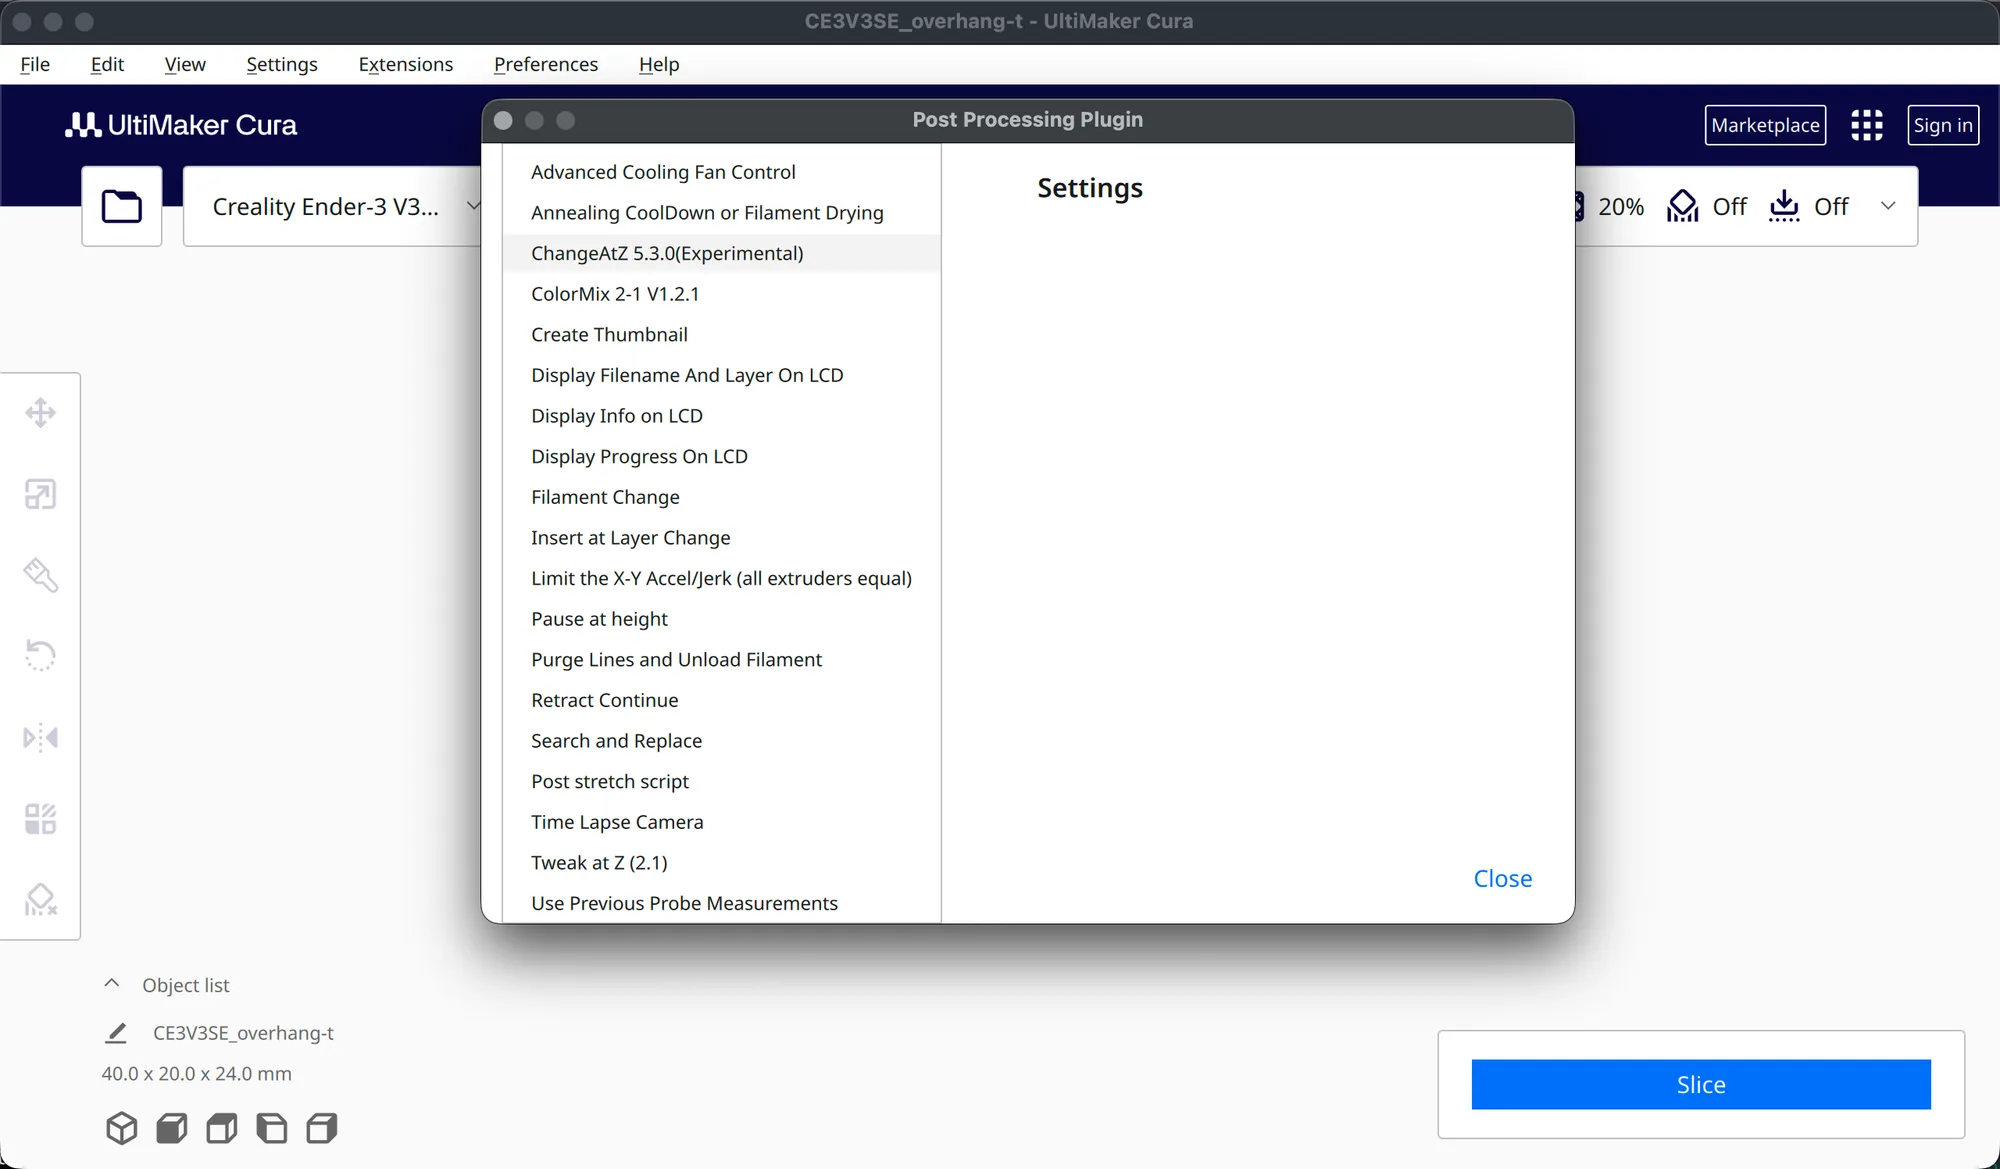Choose Retract Continue script
The image size is (2000, 1169).
coord(721,700)
